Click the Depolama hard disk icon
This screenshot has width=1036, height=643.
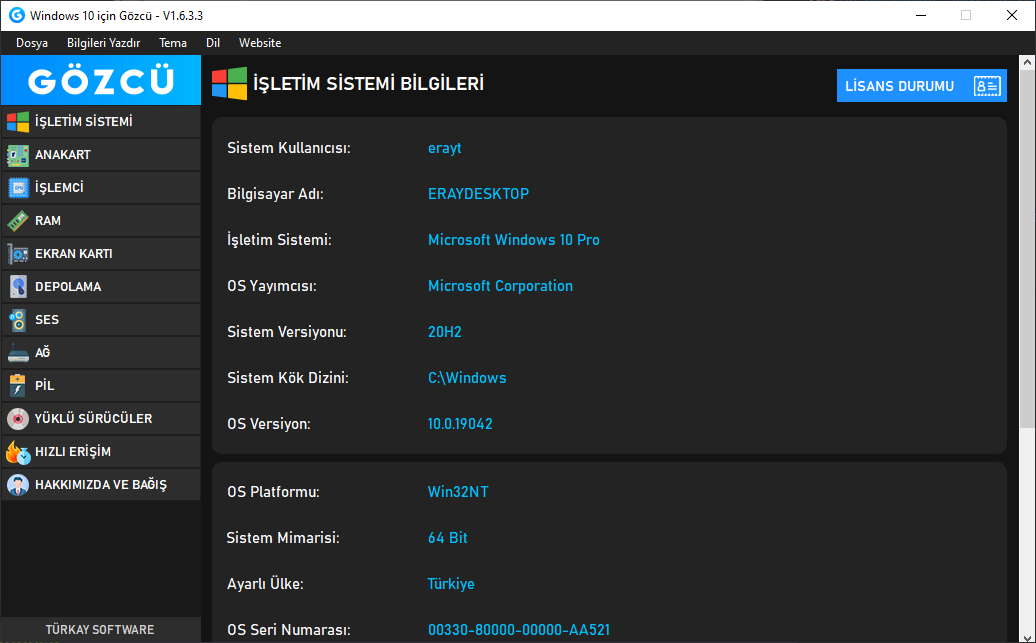click(x=18, y=287)
